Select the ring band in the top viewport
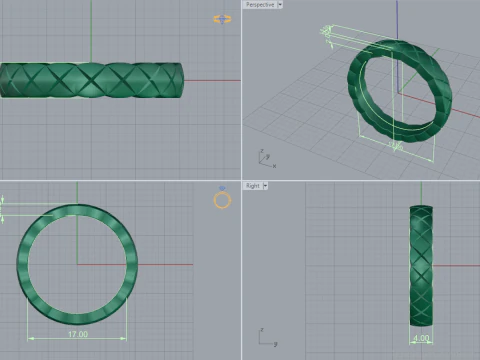This screenshot has width=480, height=360. coord(92,80)
